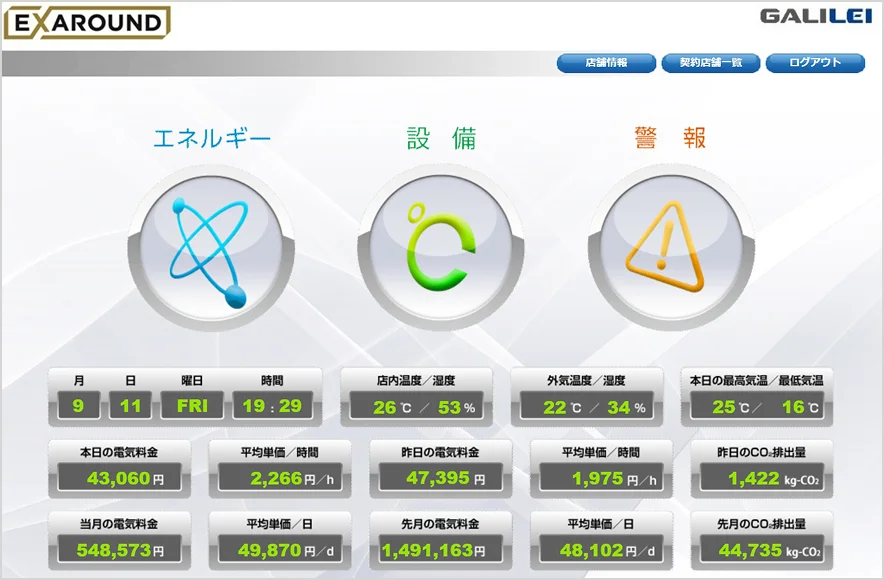884x580 pixels.
Task: Open the Energy atom icon
Action: pos(211,248)
